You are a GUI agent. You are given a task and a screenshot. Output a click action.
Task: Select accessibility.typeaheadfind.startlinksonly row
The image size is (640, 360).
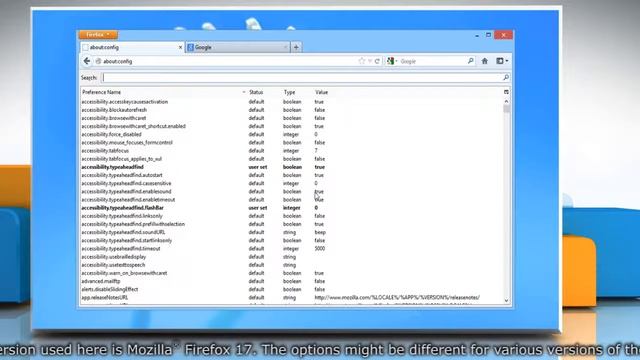pos(291,240)
